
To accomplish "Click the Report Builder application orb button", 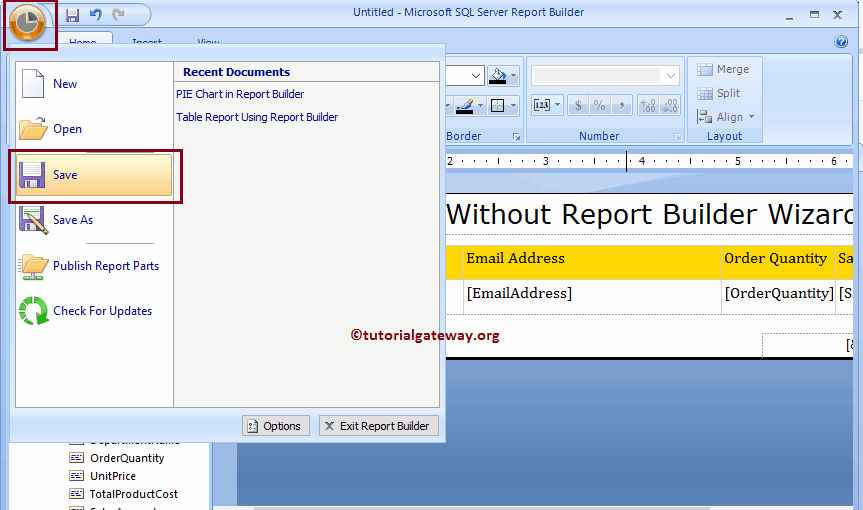I will point(27,23).
